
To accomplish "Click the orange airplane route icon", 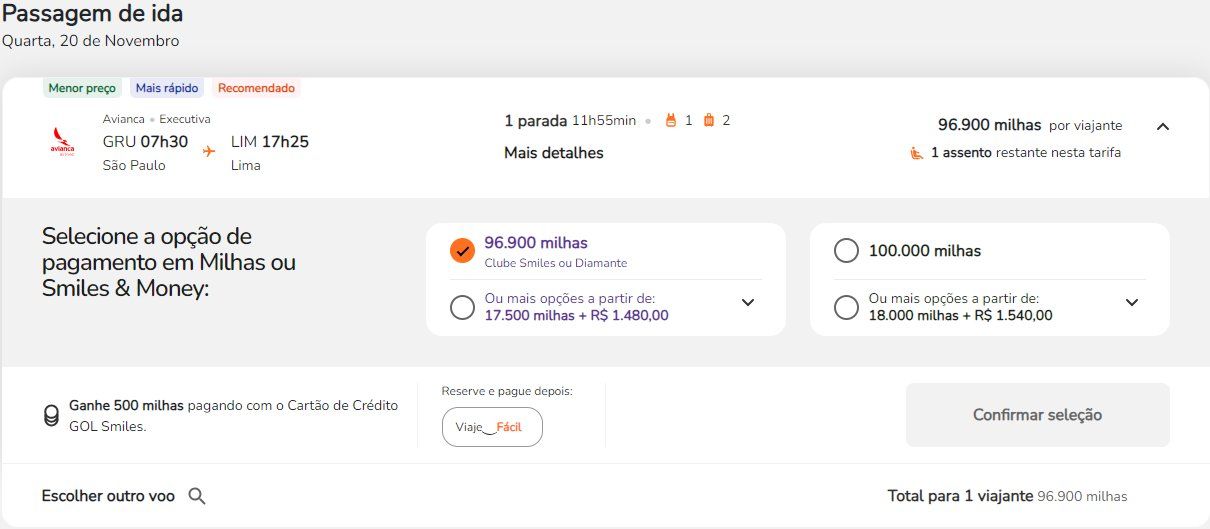I will click(209, 151).
